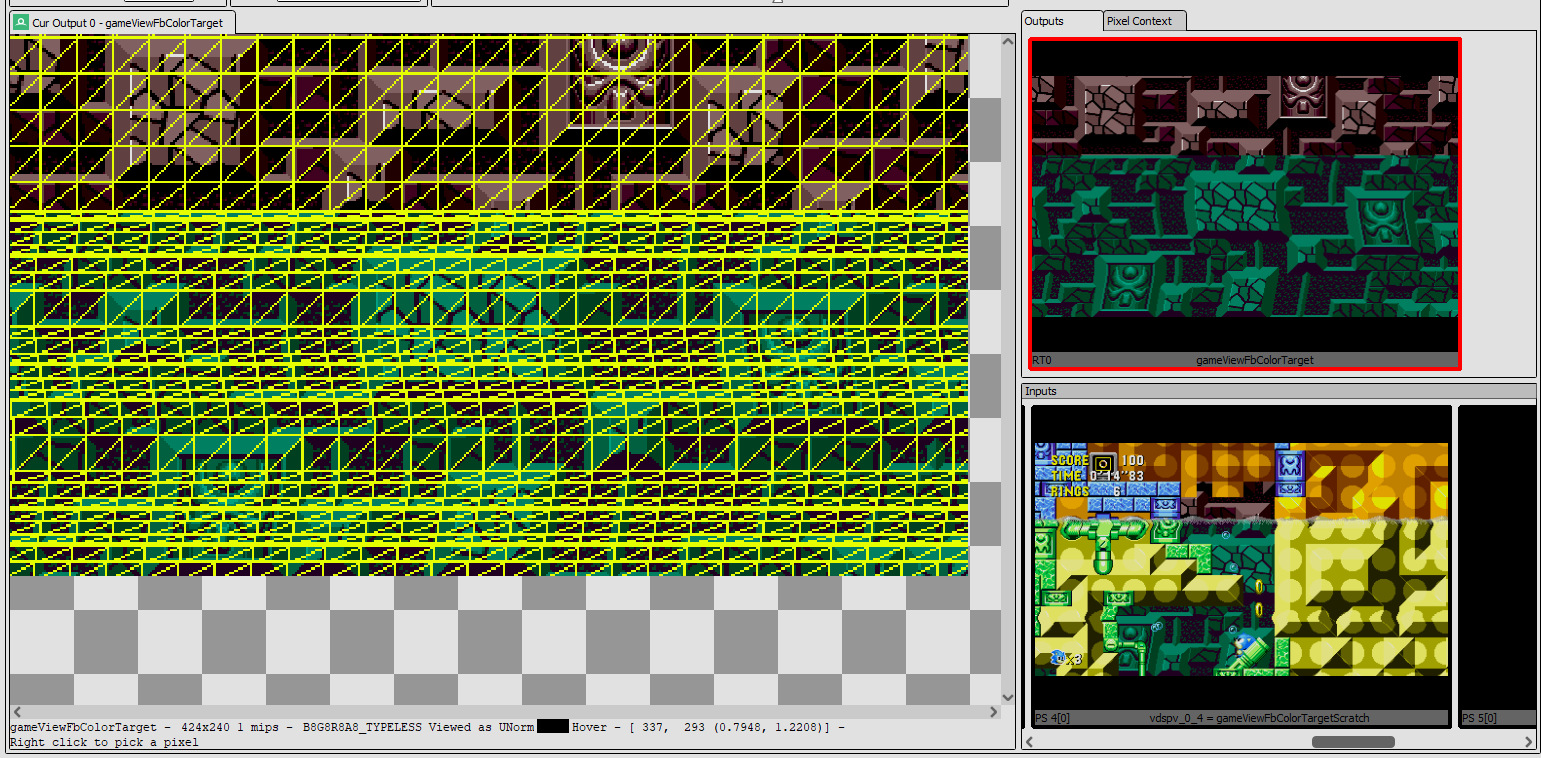Click the texture viewer's horizontal scrollbar track

click(500, 712)
